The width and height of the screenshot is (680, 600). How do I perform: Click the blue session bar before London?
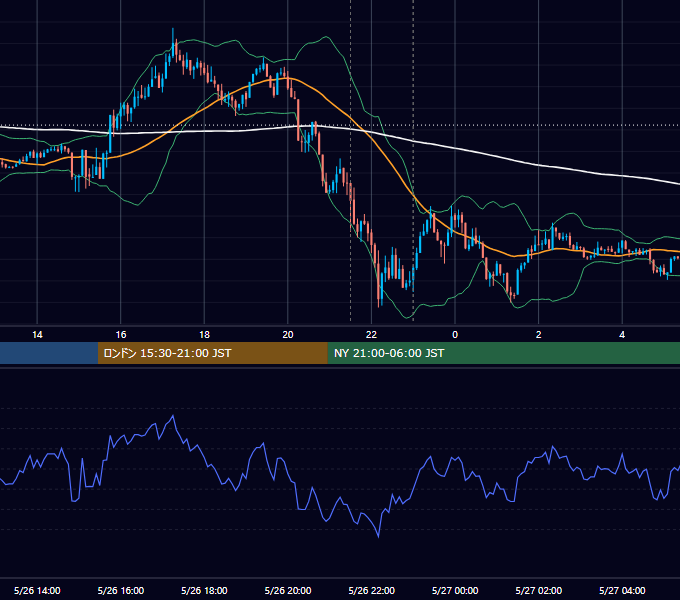tap(49, 353)
